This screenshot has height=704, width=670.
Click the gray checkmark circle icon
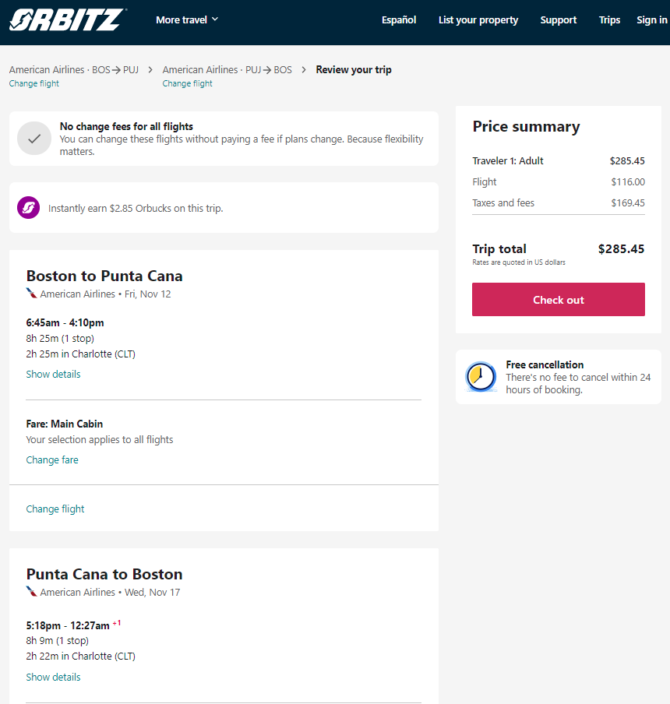tap(34, 138)
